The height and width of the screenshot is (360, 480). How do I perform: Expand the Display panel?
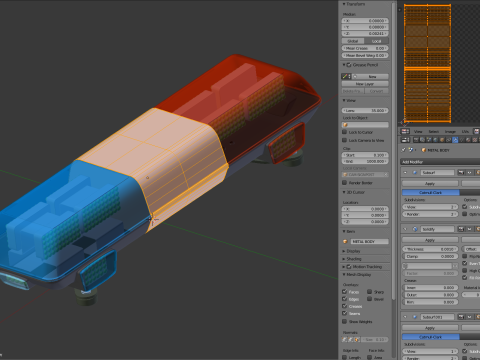click(344, 251)
